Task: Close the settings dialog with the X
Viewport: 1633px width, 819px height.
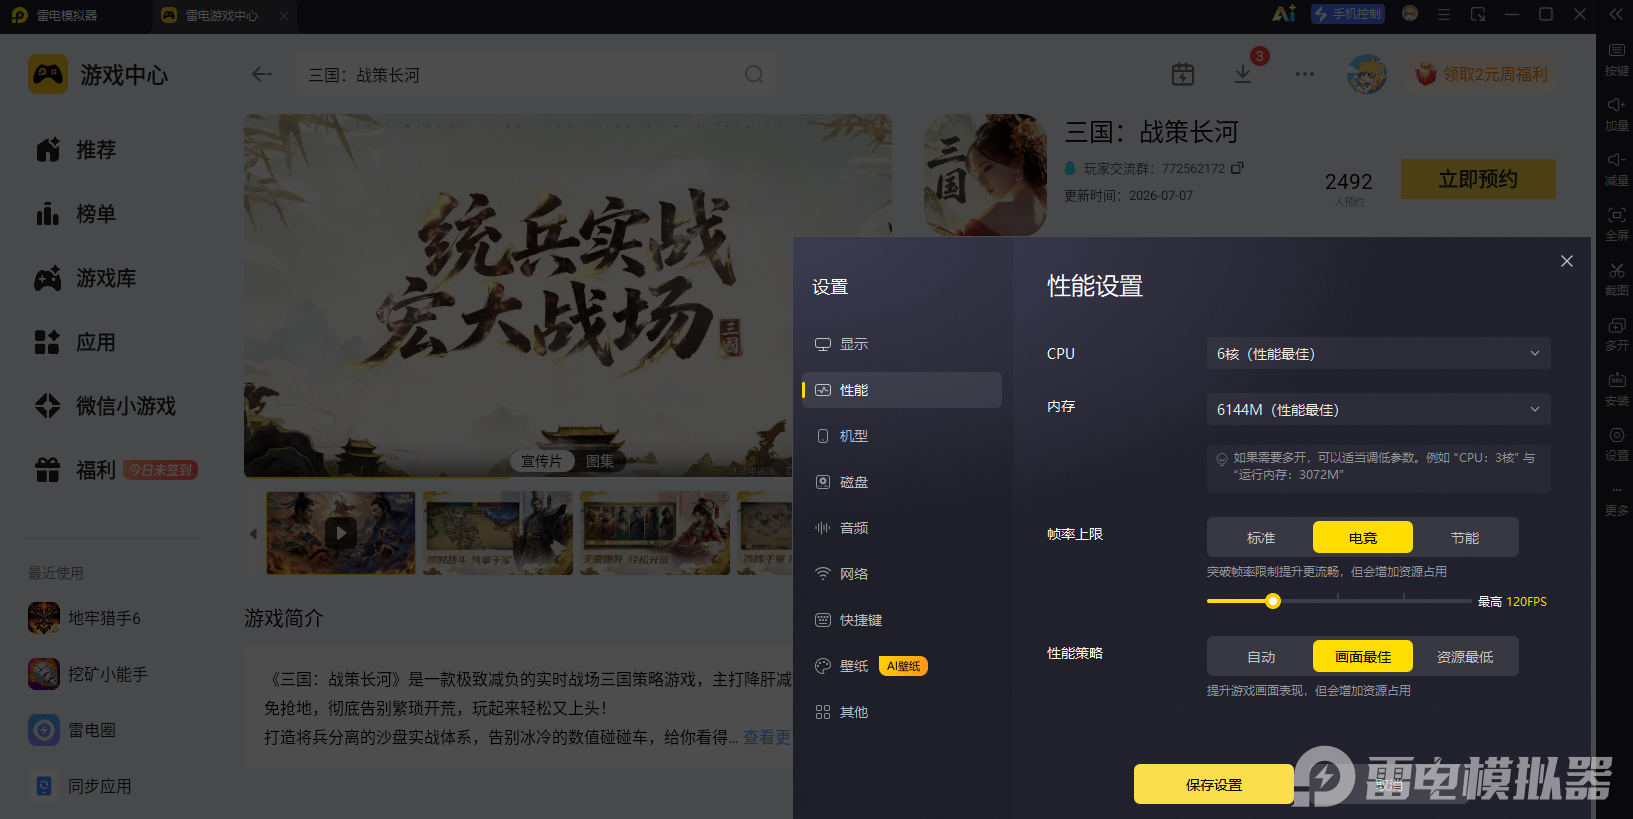Action: pos(1567,261)
